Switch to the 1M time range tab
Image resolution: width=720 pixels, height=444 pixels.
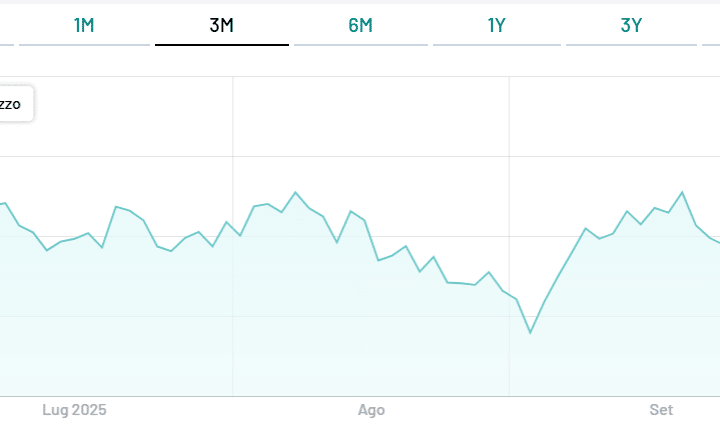pyautogui.click(x=84, y=25)
